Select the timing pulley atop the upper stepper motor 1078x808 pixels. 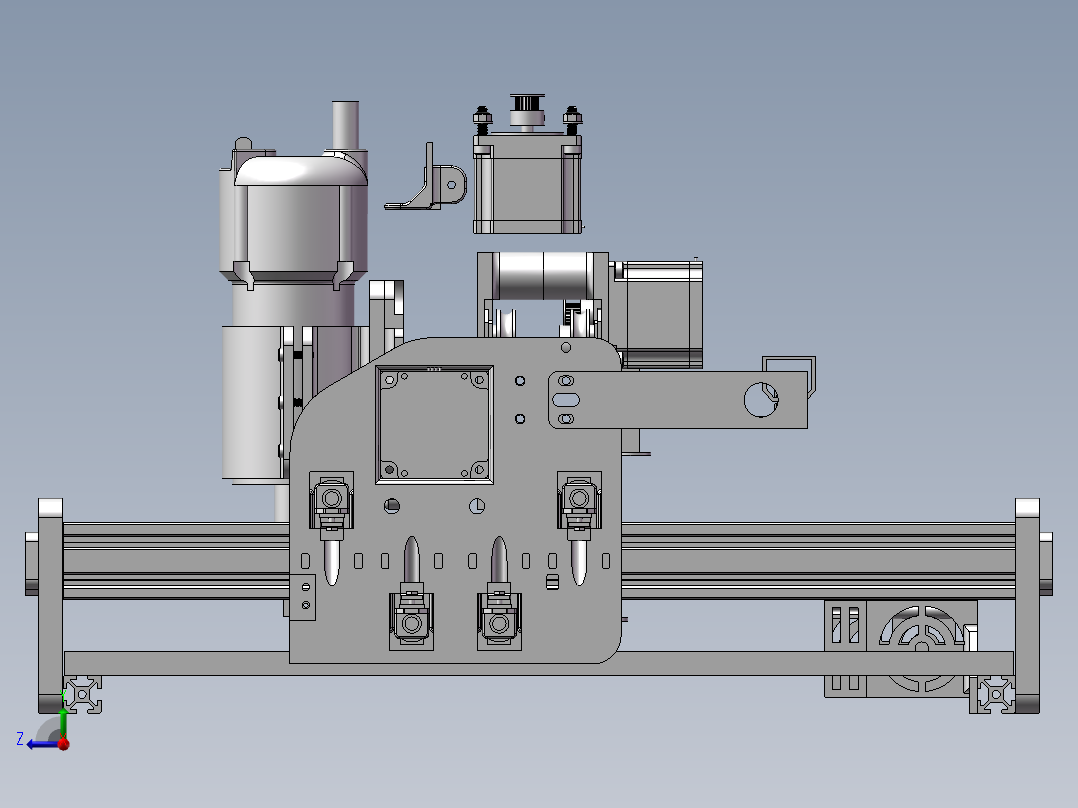tap(527, 111)
